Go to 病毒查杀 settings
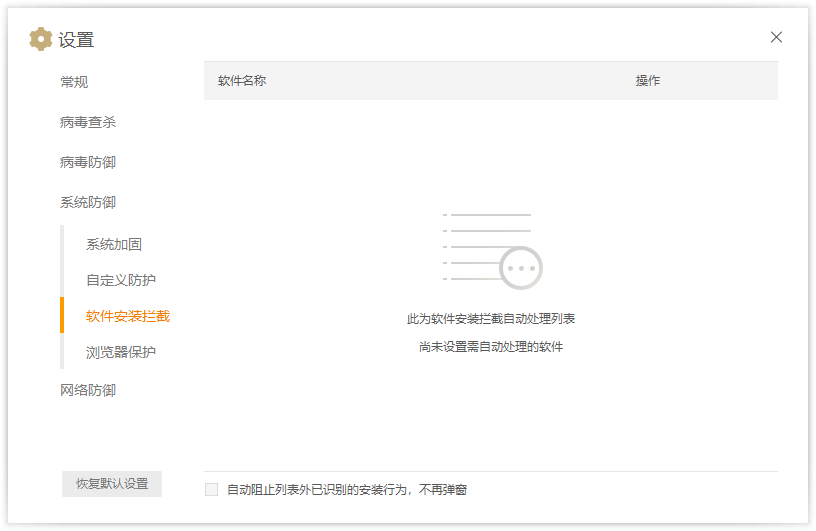 (88, 122)
